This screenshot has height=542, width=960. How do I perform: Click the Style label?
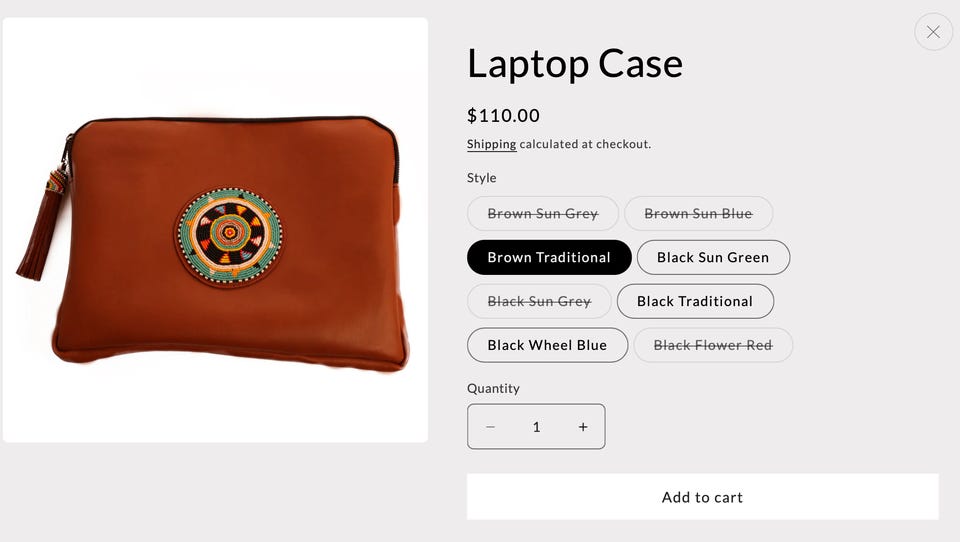[x=482, y=178]
